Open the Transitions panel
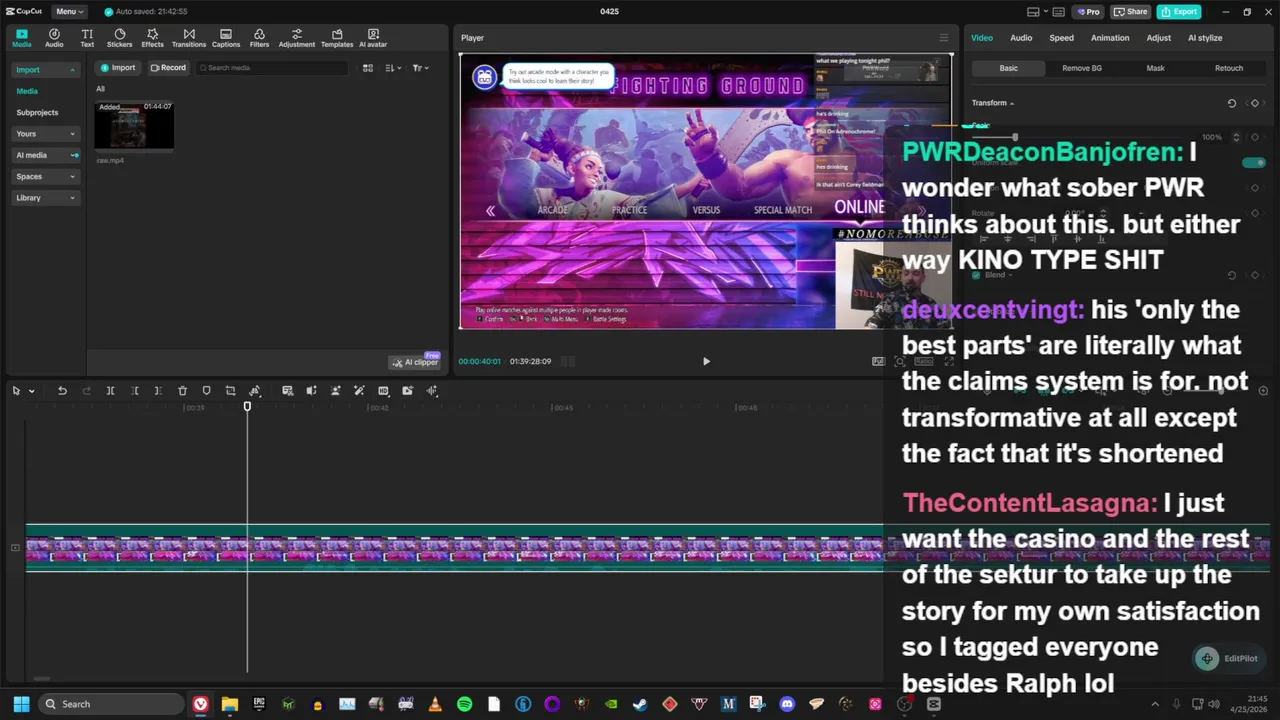 (188, 38)
